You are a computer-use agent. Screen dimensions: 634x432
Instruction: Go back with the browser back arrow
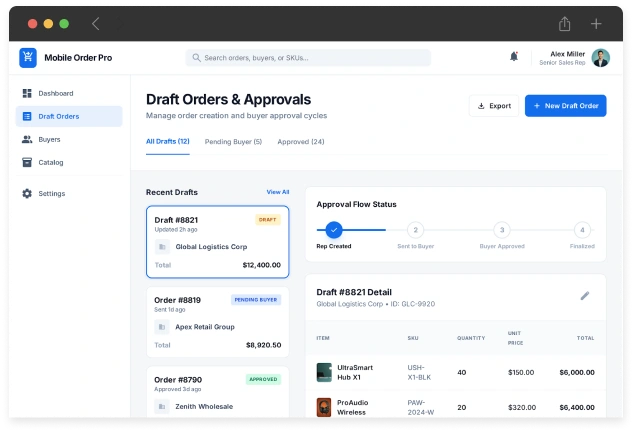[x=95, y=24]
